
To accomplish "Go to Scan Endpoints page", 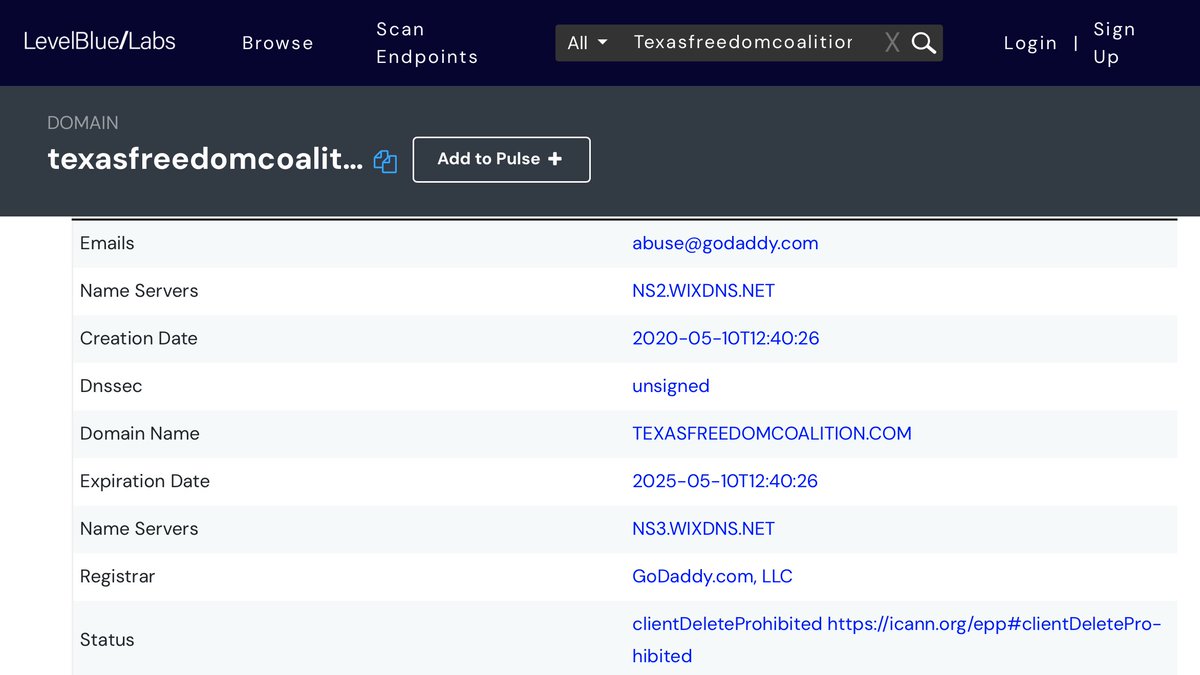I will [x=427, y=43].
